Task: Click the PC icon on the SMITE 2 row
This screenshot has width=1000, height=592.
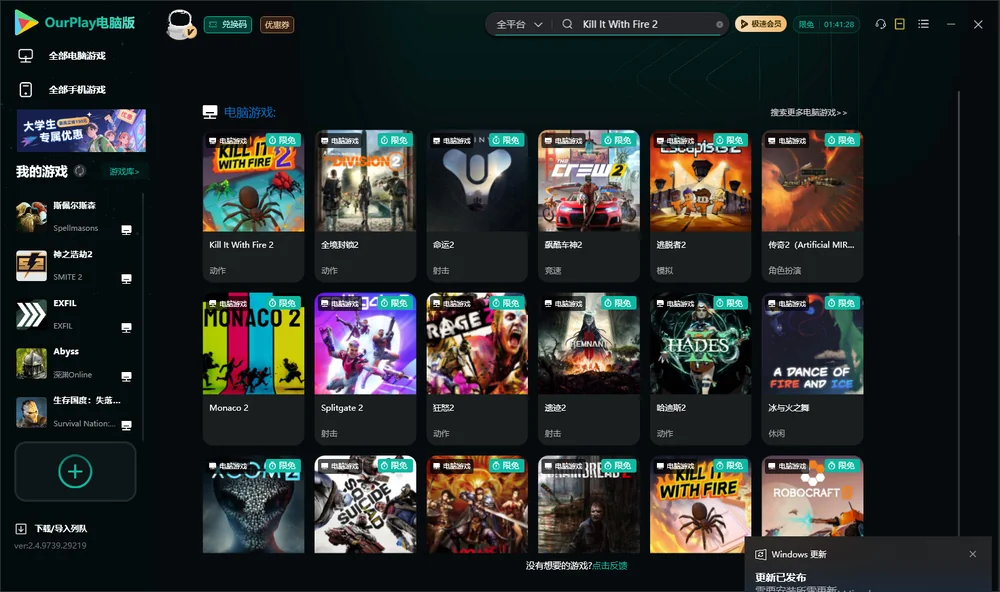Action: click(126, 279)
